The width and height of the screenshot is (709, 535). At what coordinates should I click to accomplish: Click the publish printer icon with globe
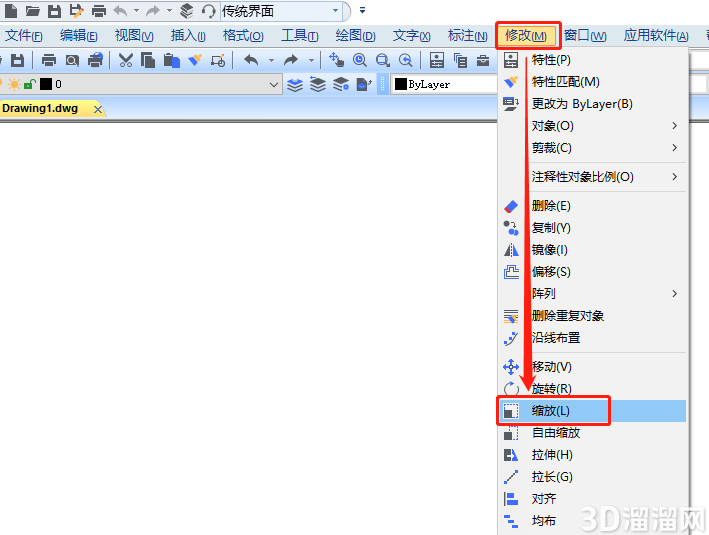point(95,60)
